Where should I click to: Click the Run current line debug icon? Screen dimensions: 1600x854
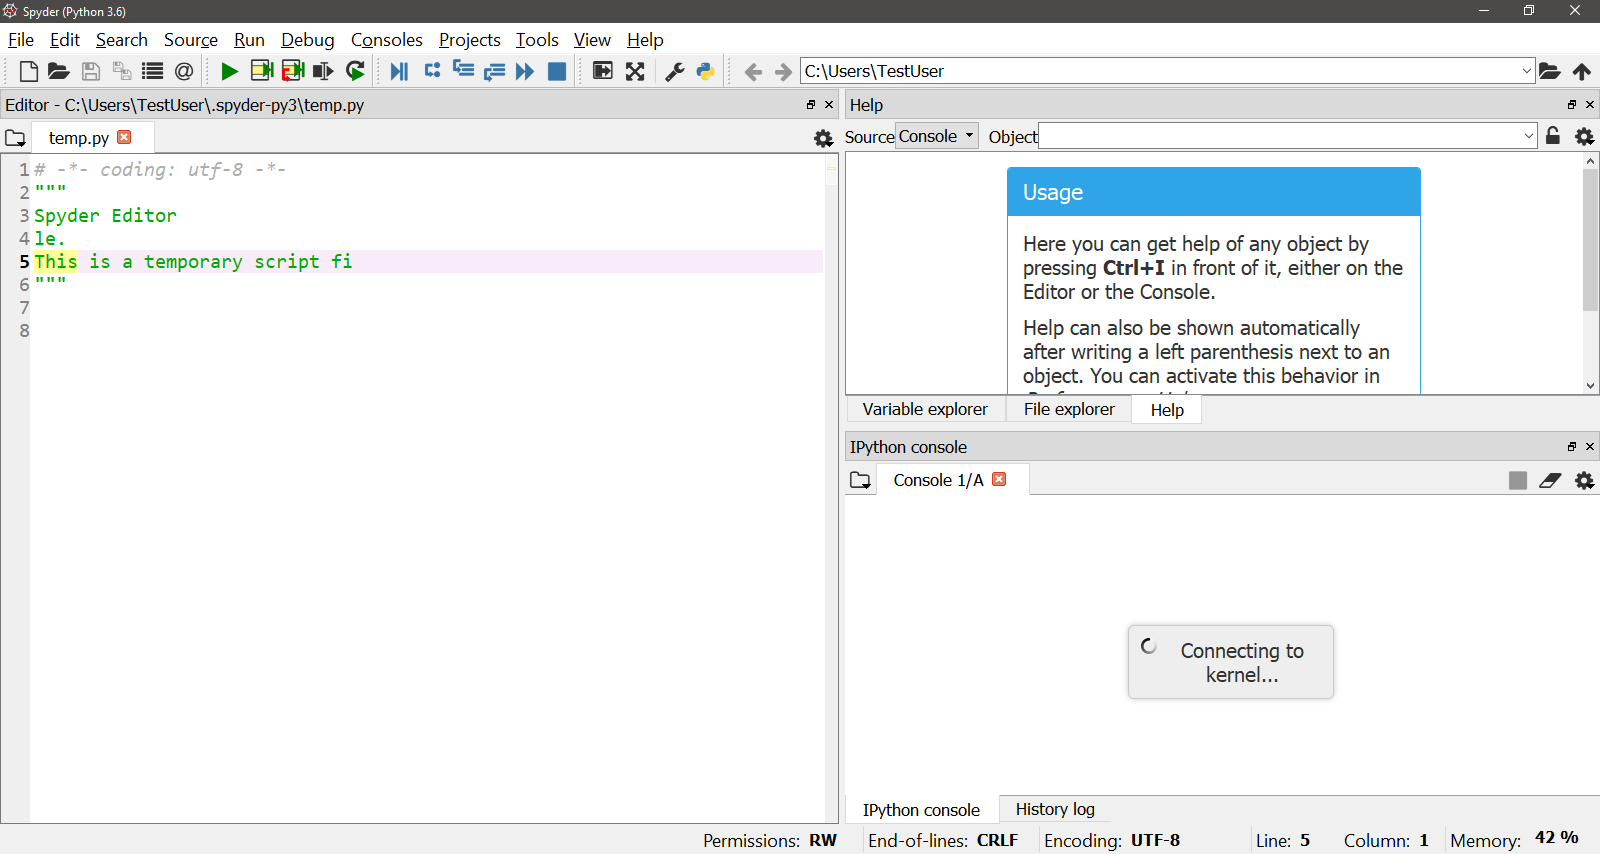(432, 70)
